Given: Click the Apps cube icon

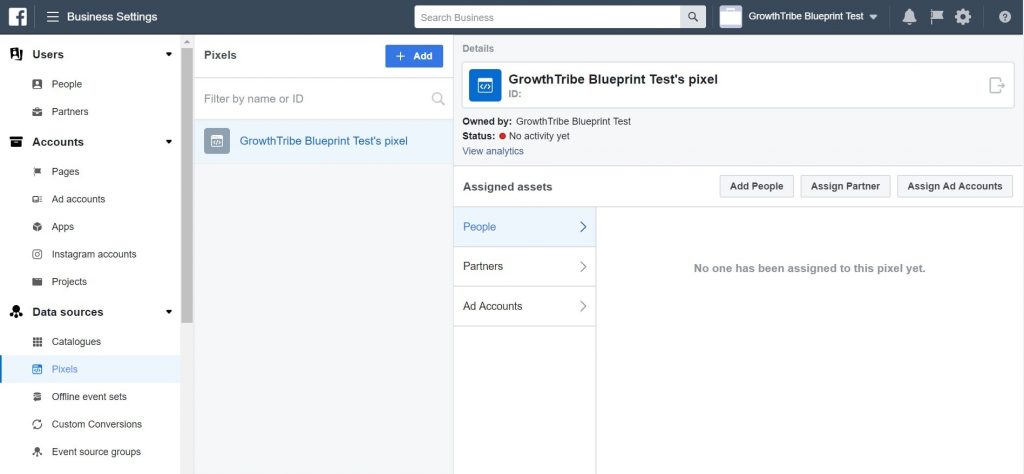Looking at the screenshot, I should tap(37, 227).
